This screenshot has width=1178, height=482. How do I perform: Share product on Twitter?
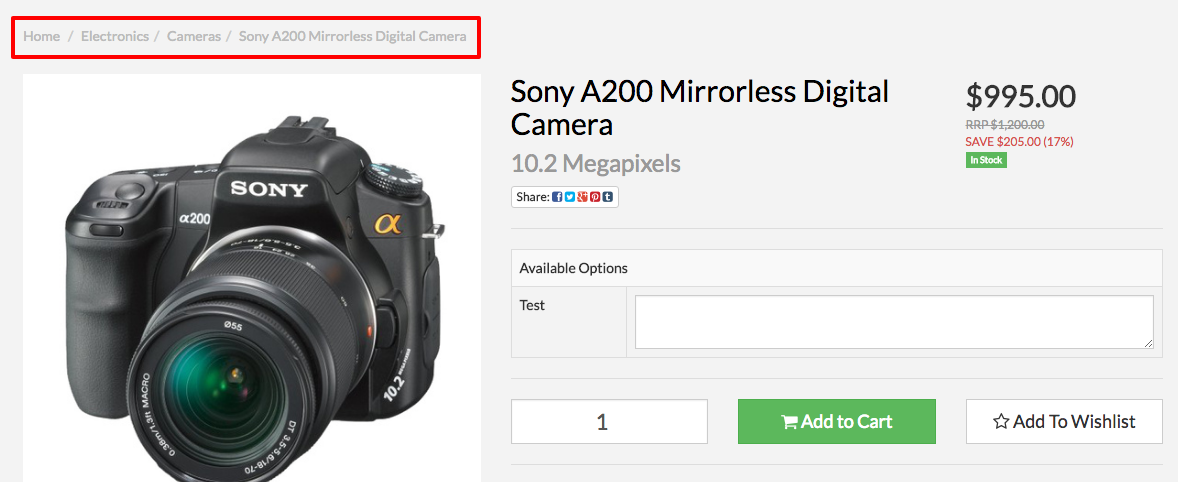[x=570, y=197]
